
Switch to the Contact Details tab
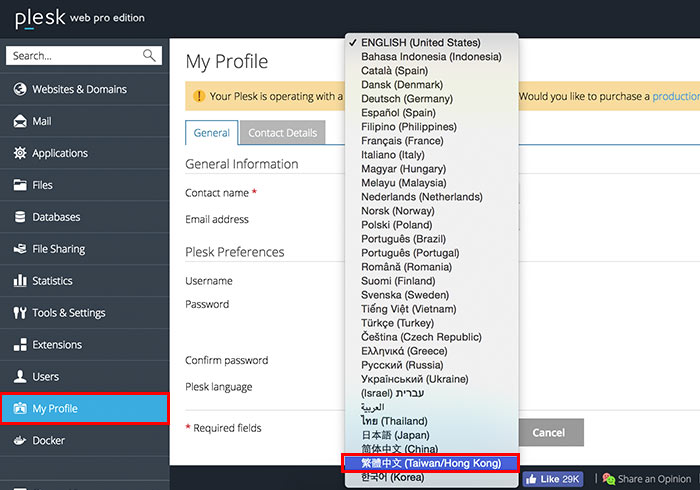[x=283, y=133]
